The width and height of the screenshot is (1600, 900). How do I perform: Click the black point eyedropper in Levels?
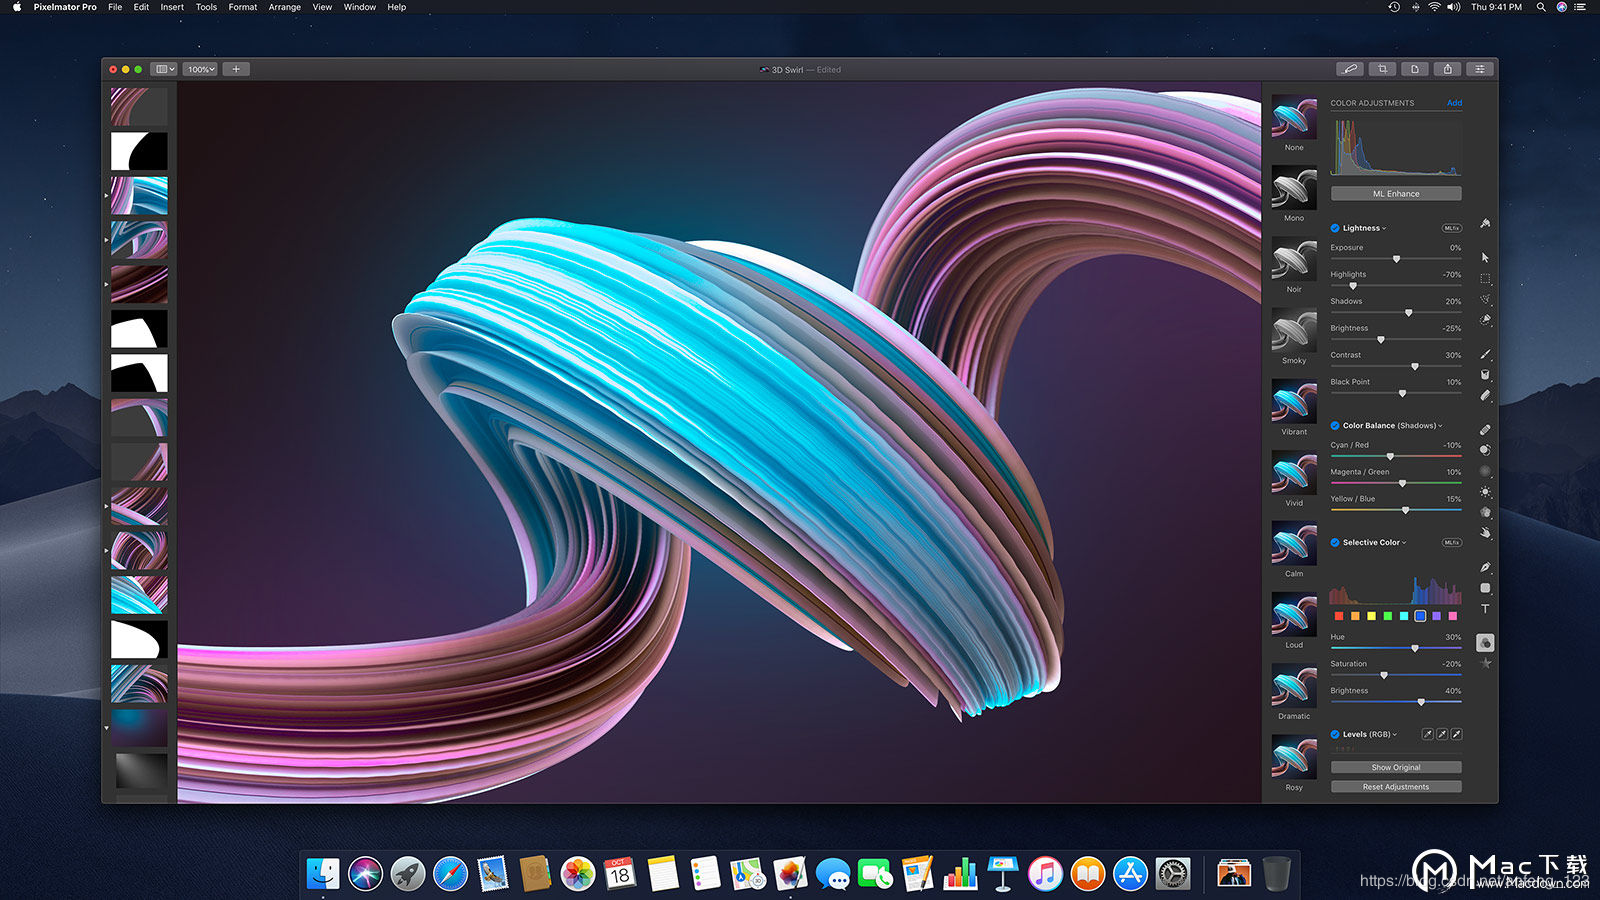(x=1427, y=734)
